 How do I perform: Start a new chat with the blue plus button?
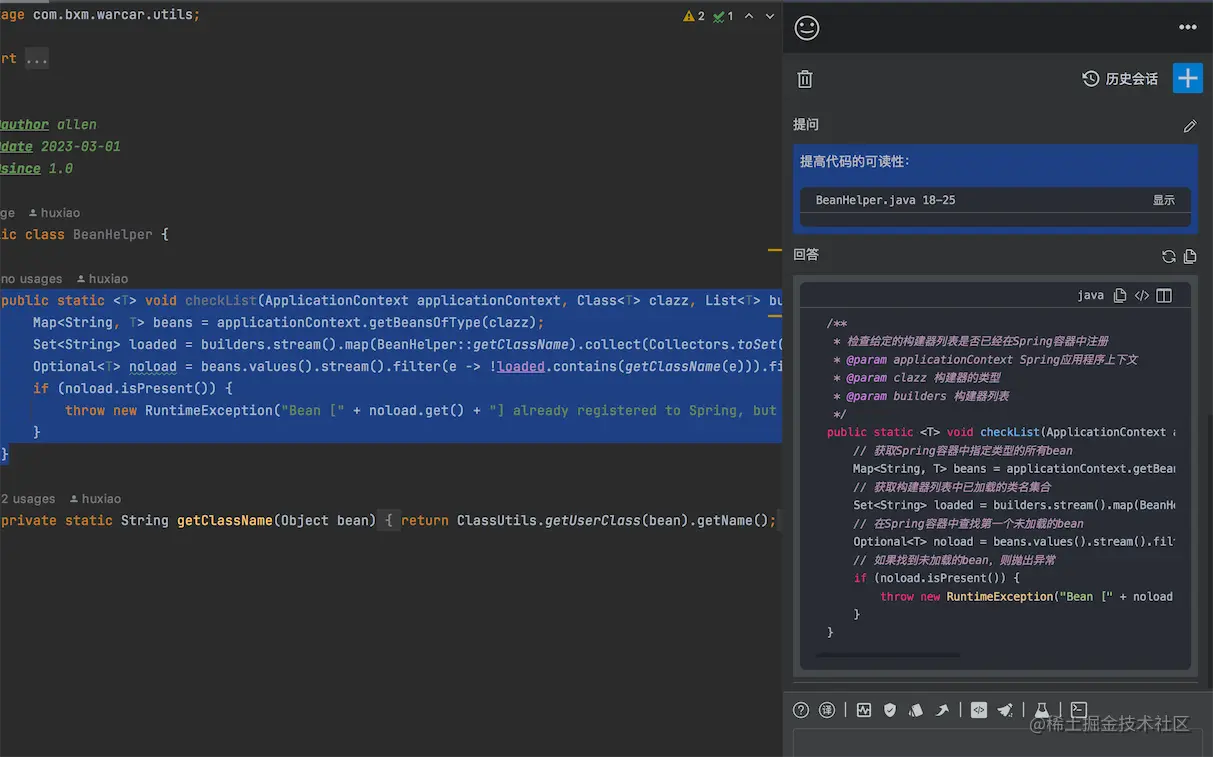pyautogui.click(x=1188, y=78)
